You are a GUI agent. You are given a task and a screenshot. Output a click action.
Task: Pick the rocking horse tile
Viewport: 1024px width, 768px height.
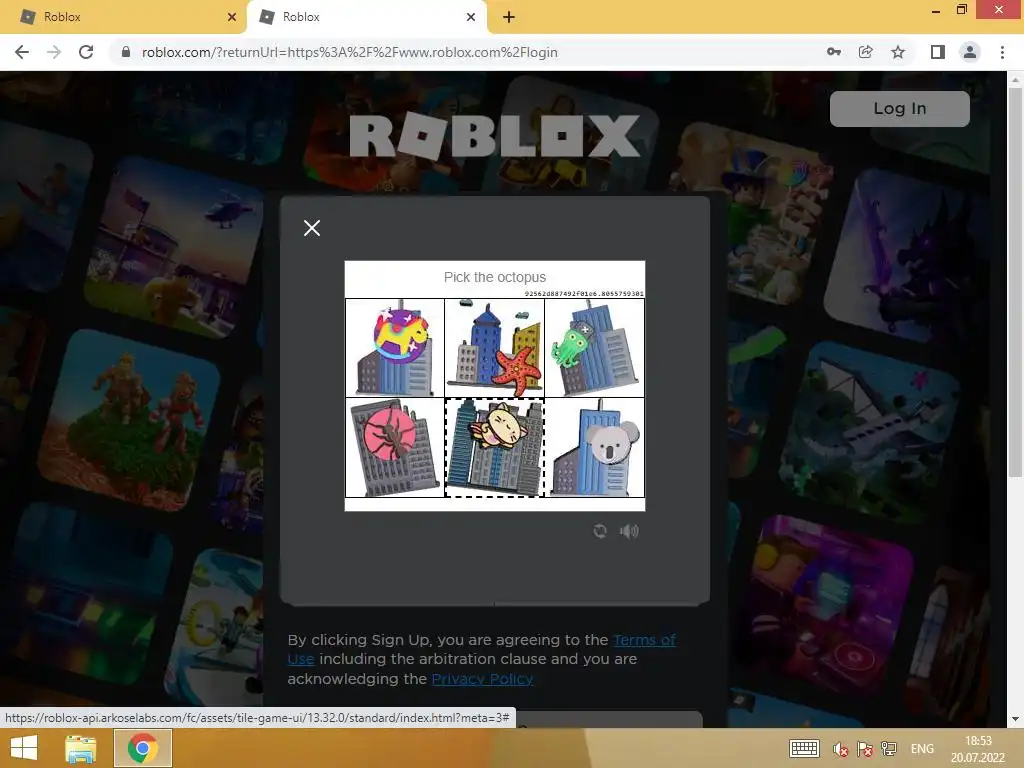(x=394, y=348)
